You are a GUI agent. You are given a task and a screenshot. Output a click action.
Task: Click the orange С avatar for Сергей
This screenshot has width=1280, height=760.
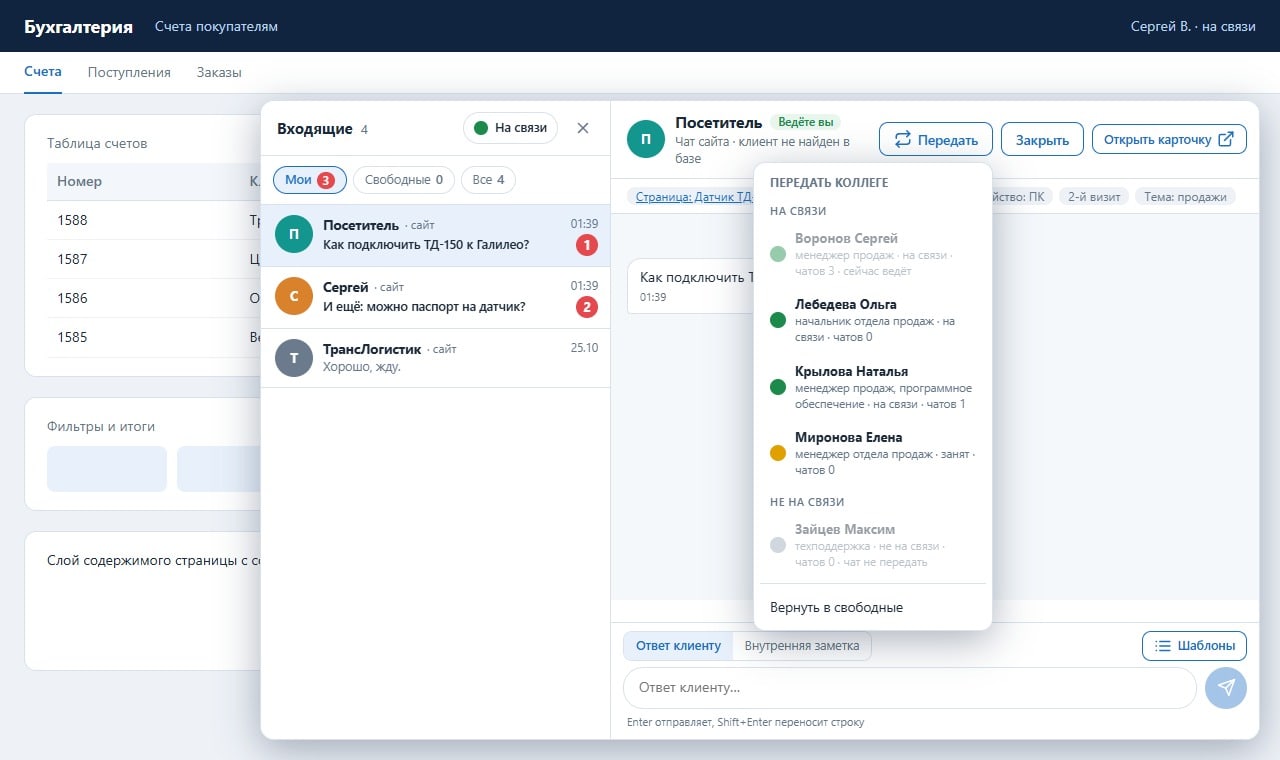[x=293, y=297]
